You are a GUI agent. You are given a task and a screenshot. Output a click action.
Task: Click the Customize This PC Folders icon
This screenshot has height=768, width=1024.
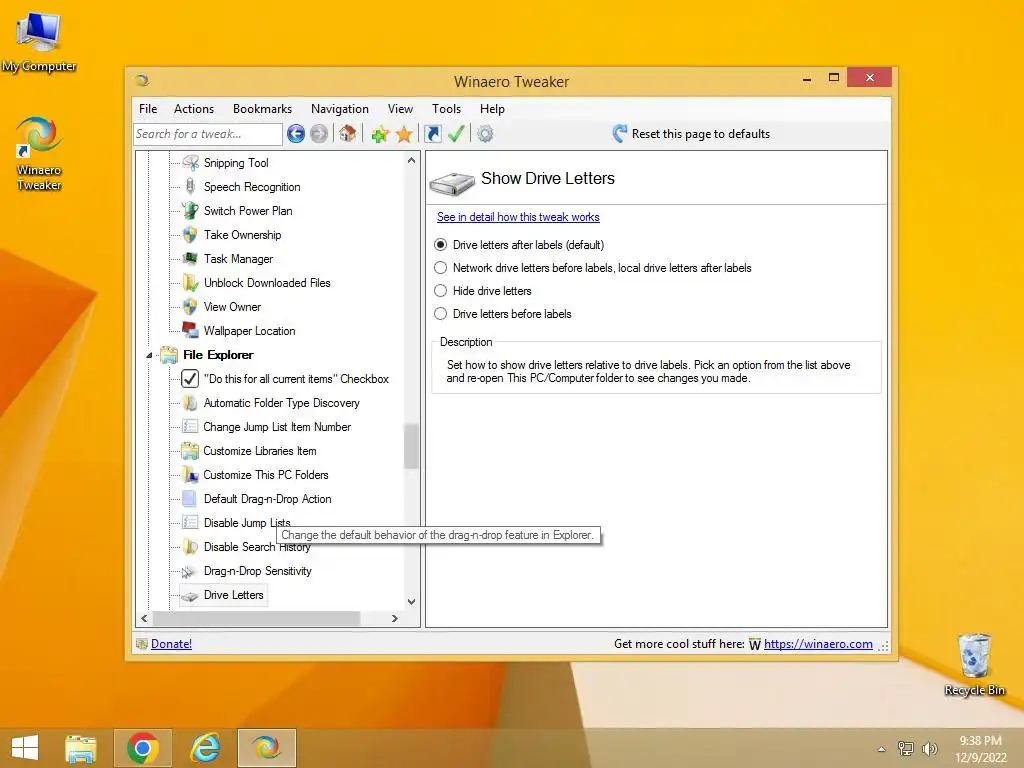tap(190, 475)
